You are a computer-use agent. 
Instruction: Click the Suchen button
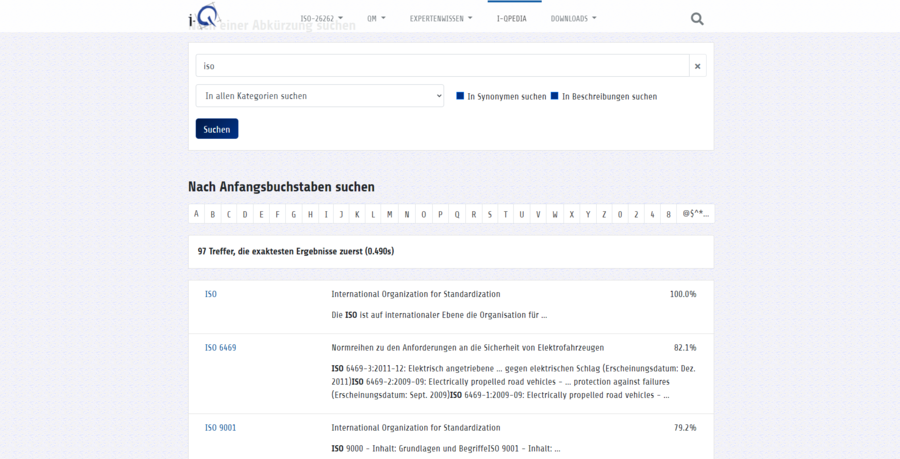[217, 129]
